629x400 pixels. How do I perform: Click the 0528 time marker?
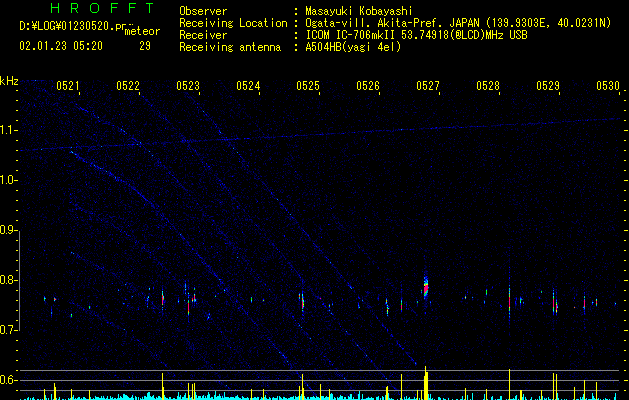[x=488, y=85]
